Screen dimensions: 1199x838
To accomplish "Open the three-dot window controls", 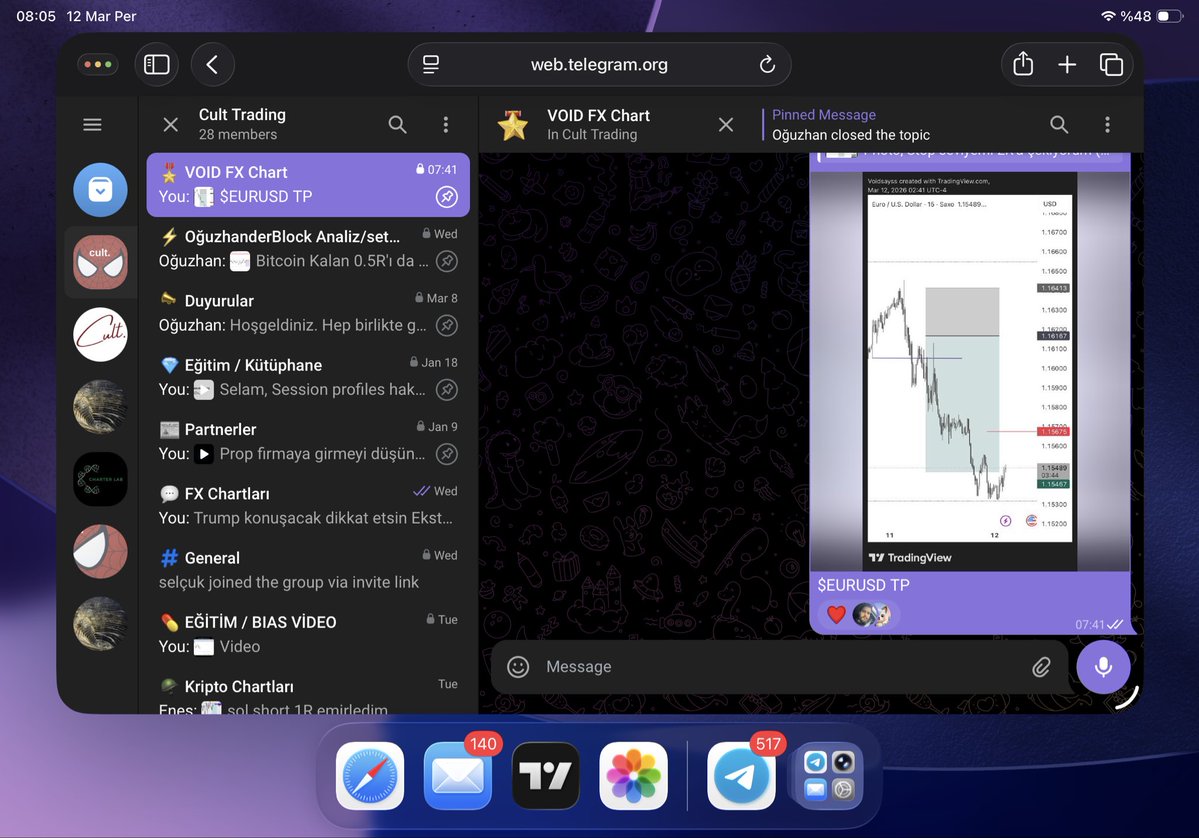I will [x=98, y=65].
